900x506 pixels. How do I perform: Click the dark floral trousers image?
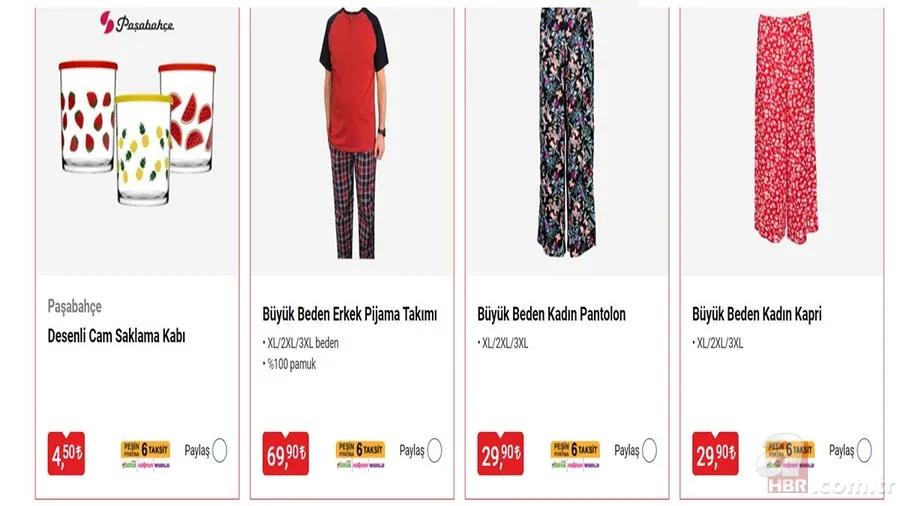tap(567, 132)
